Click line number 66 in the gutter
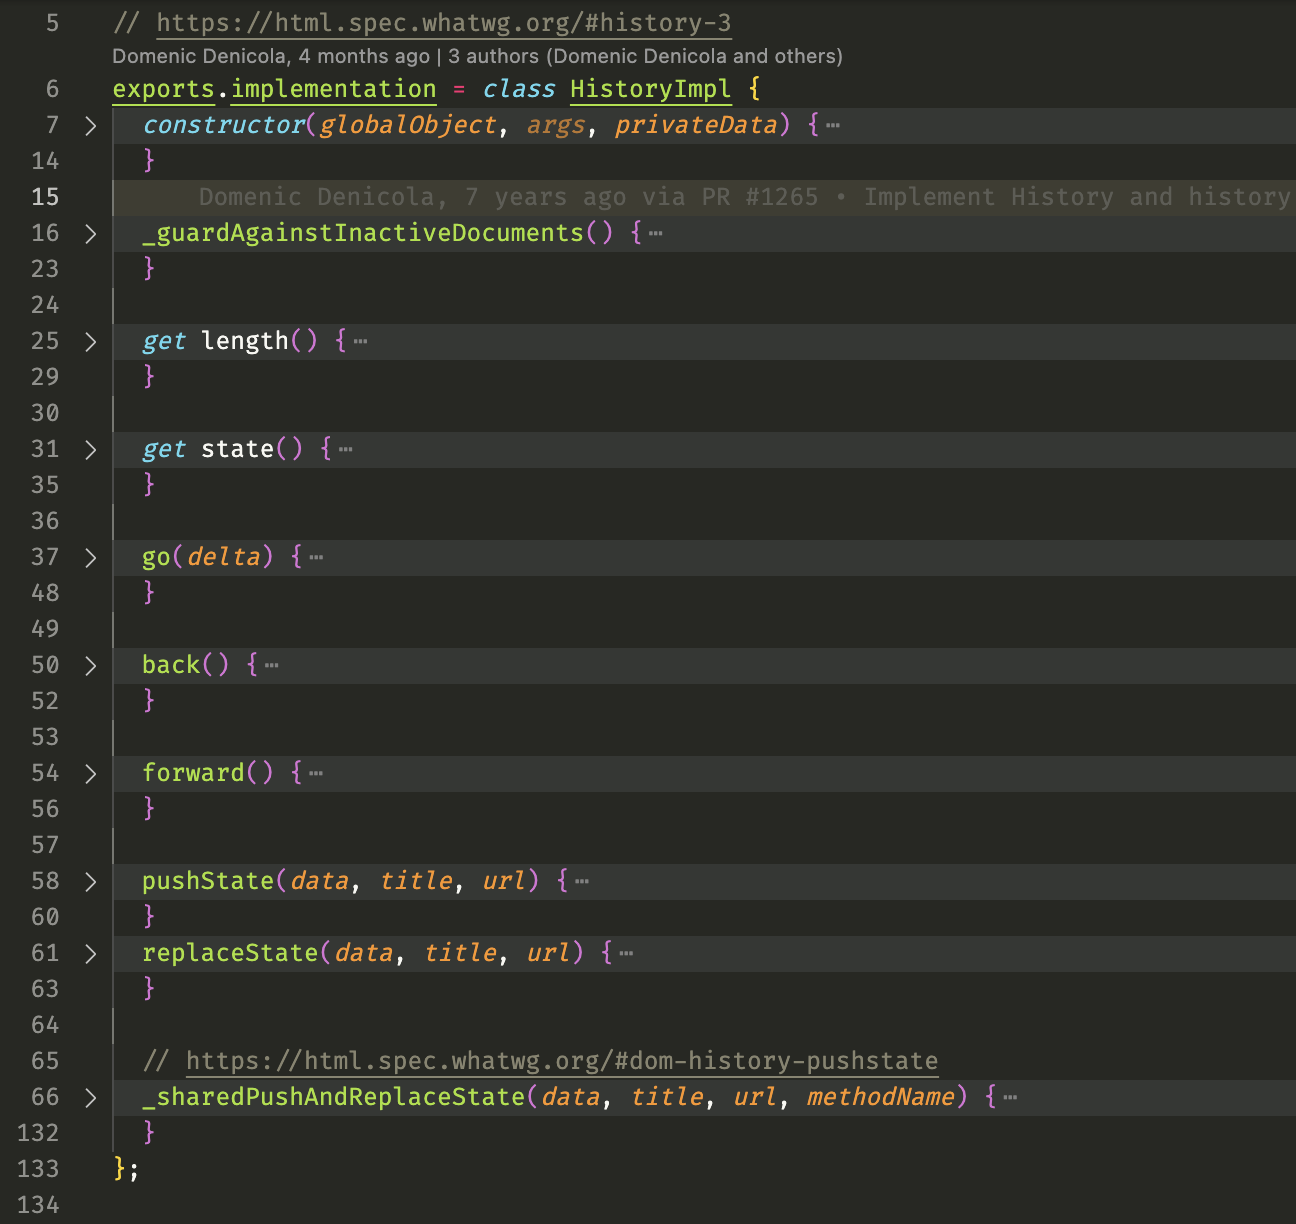Viewport: 1296px width, 1224px height. (x=45, y=1097)
